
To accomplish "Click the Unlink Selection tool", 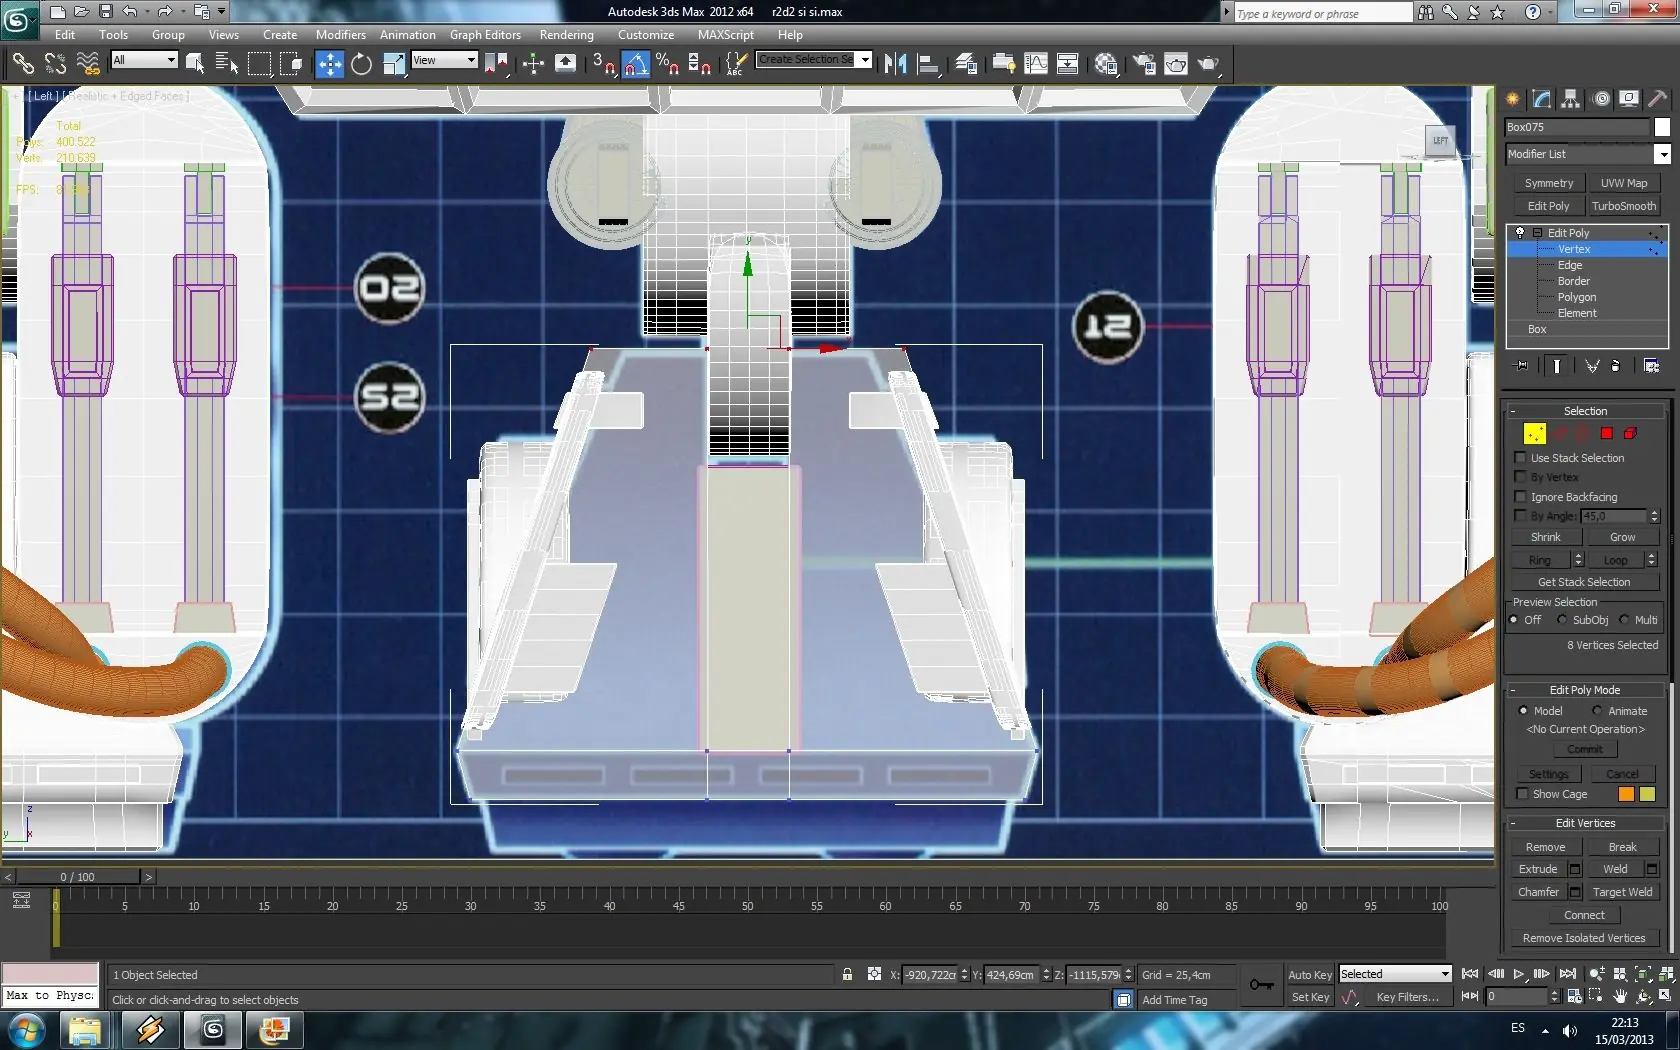I will [x=55, y=64].
